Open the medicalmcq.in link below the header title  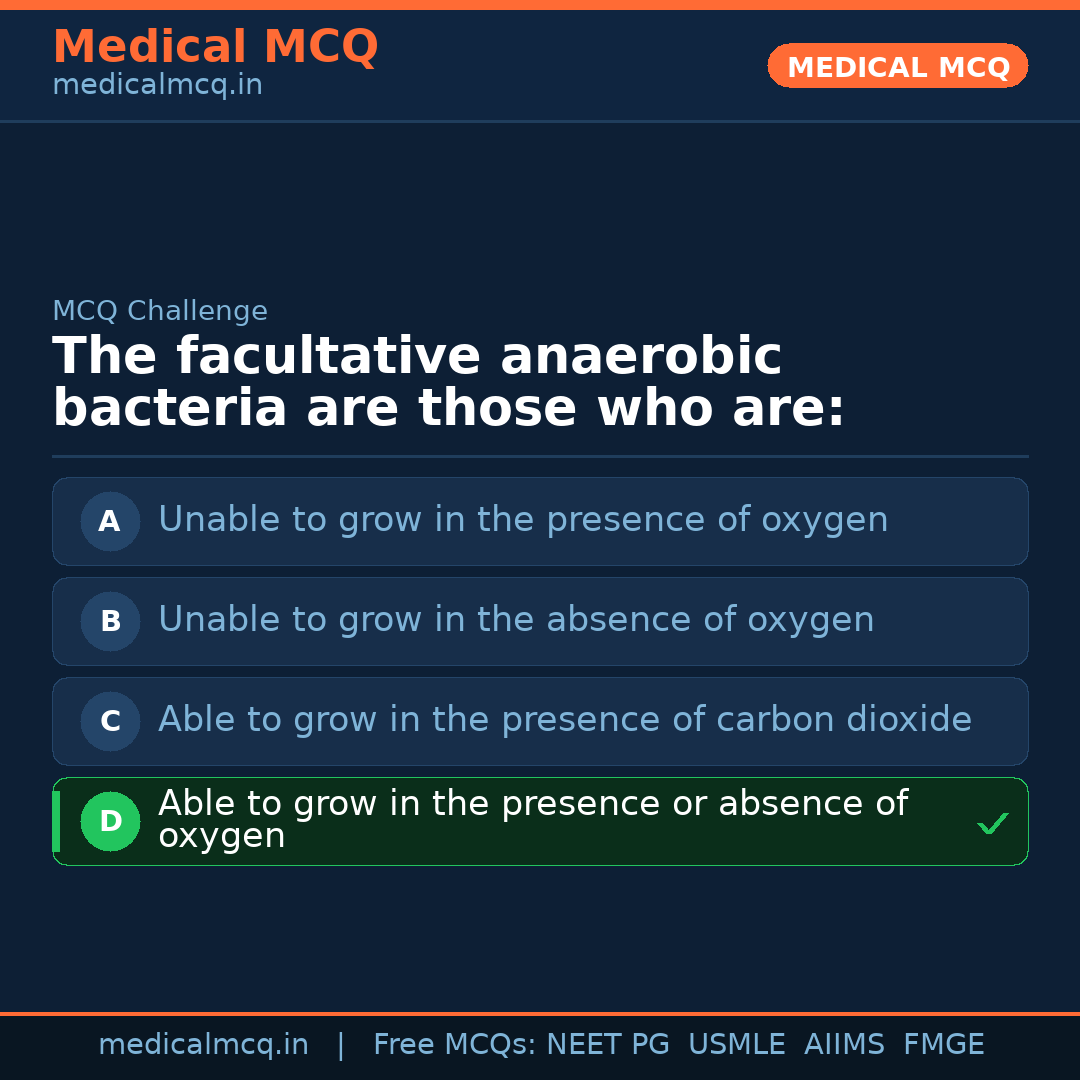pos(157,86)
